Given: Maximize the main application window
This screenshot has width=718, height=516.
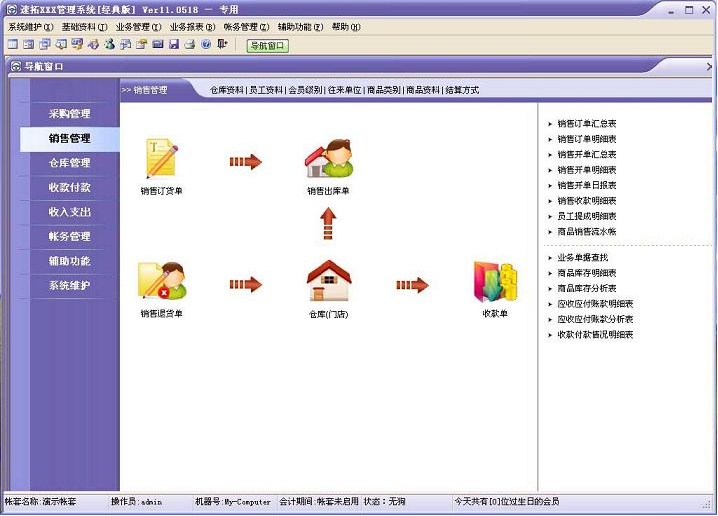Looking at the screenshot, I should (689, 10).
